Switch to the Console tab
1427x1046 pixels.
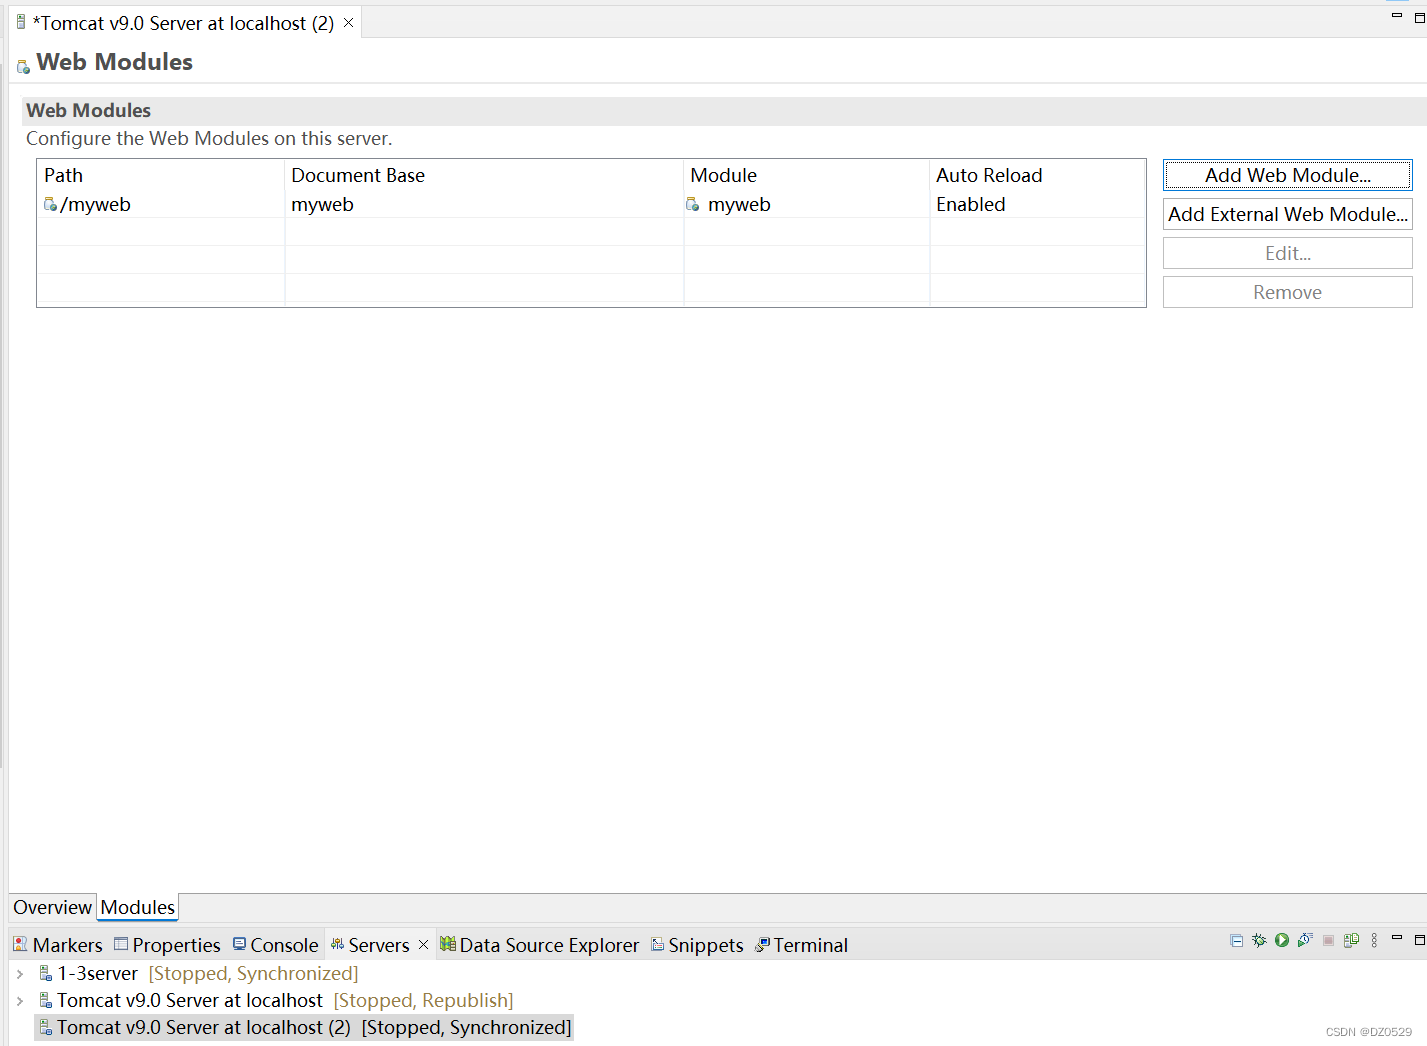click(282, 944)
